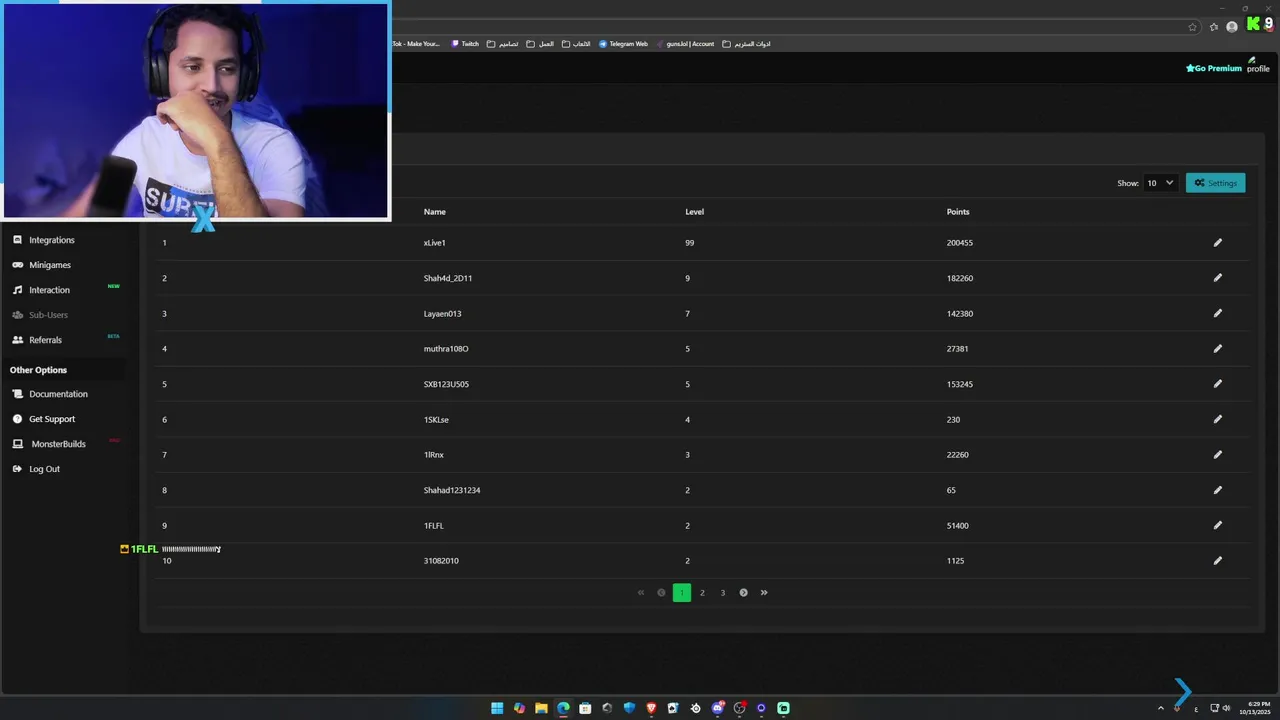Click the Go Premium link
This screenshot has height=720, width=1280.
(x=1214, y=69)
